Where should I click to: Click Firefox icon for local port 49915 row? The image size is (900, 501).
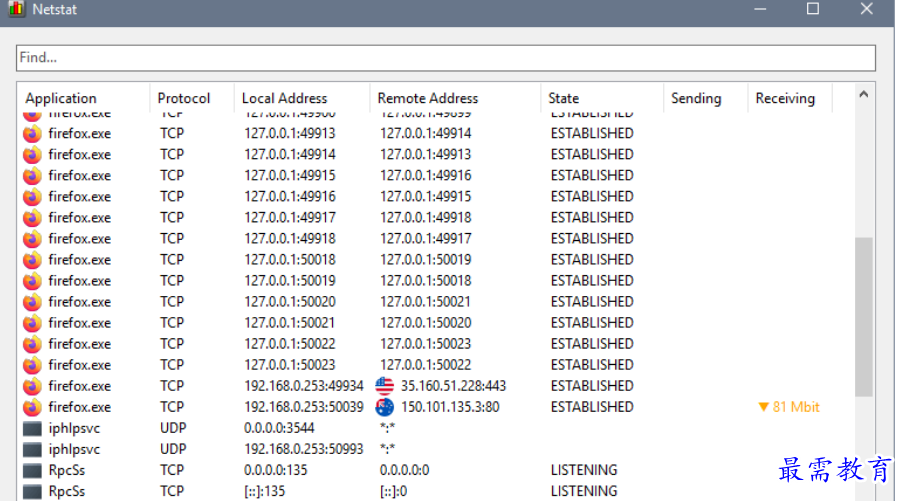point(32,176)
